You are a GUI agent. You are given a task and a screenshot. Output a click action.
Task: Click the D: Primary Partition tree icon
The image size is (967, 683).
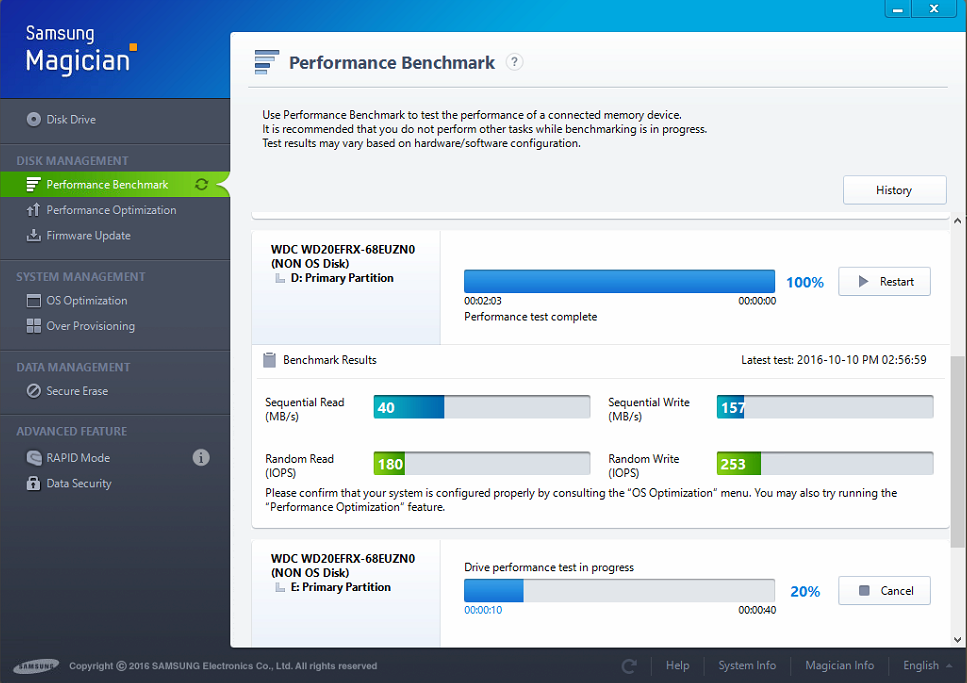pos(280,279)
